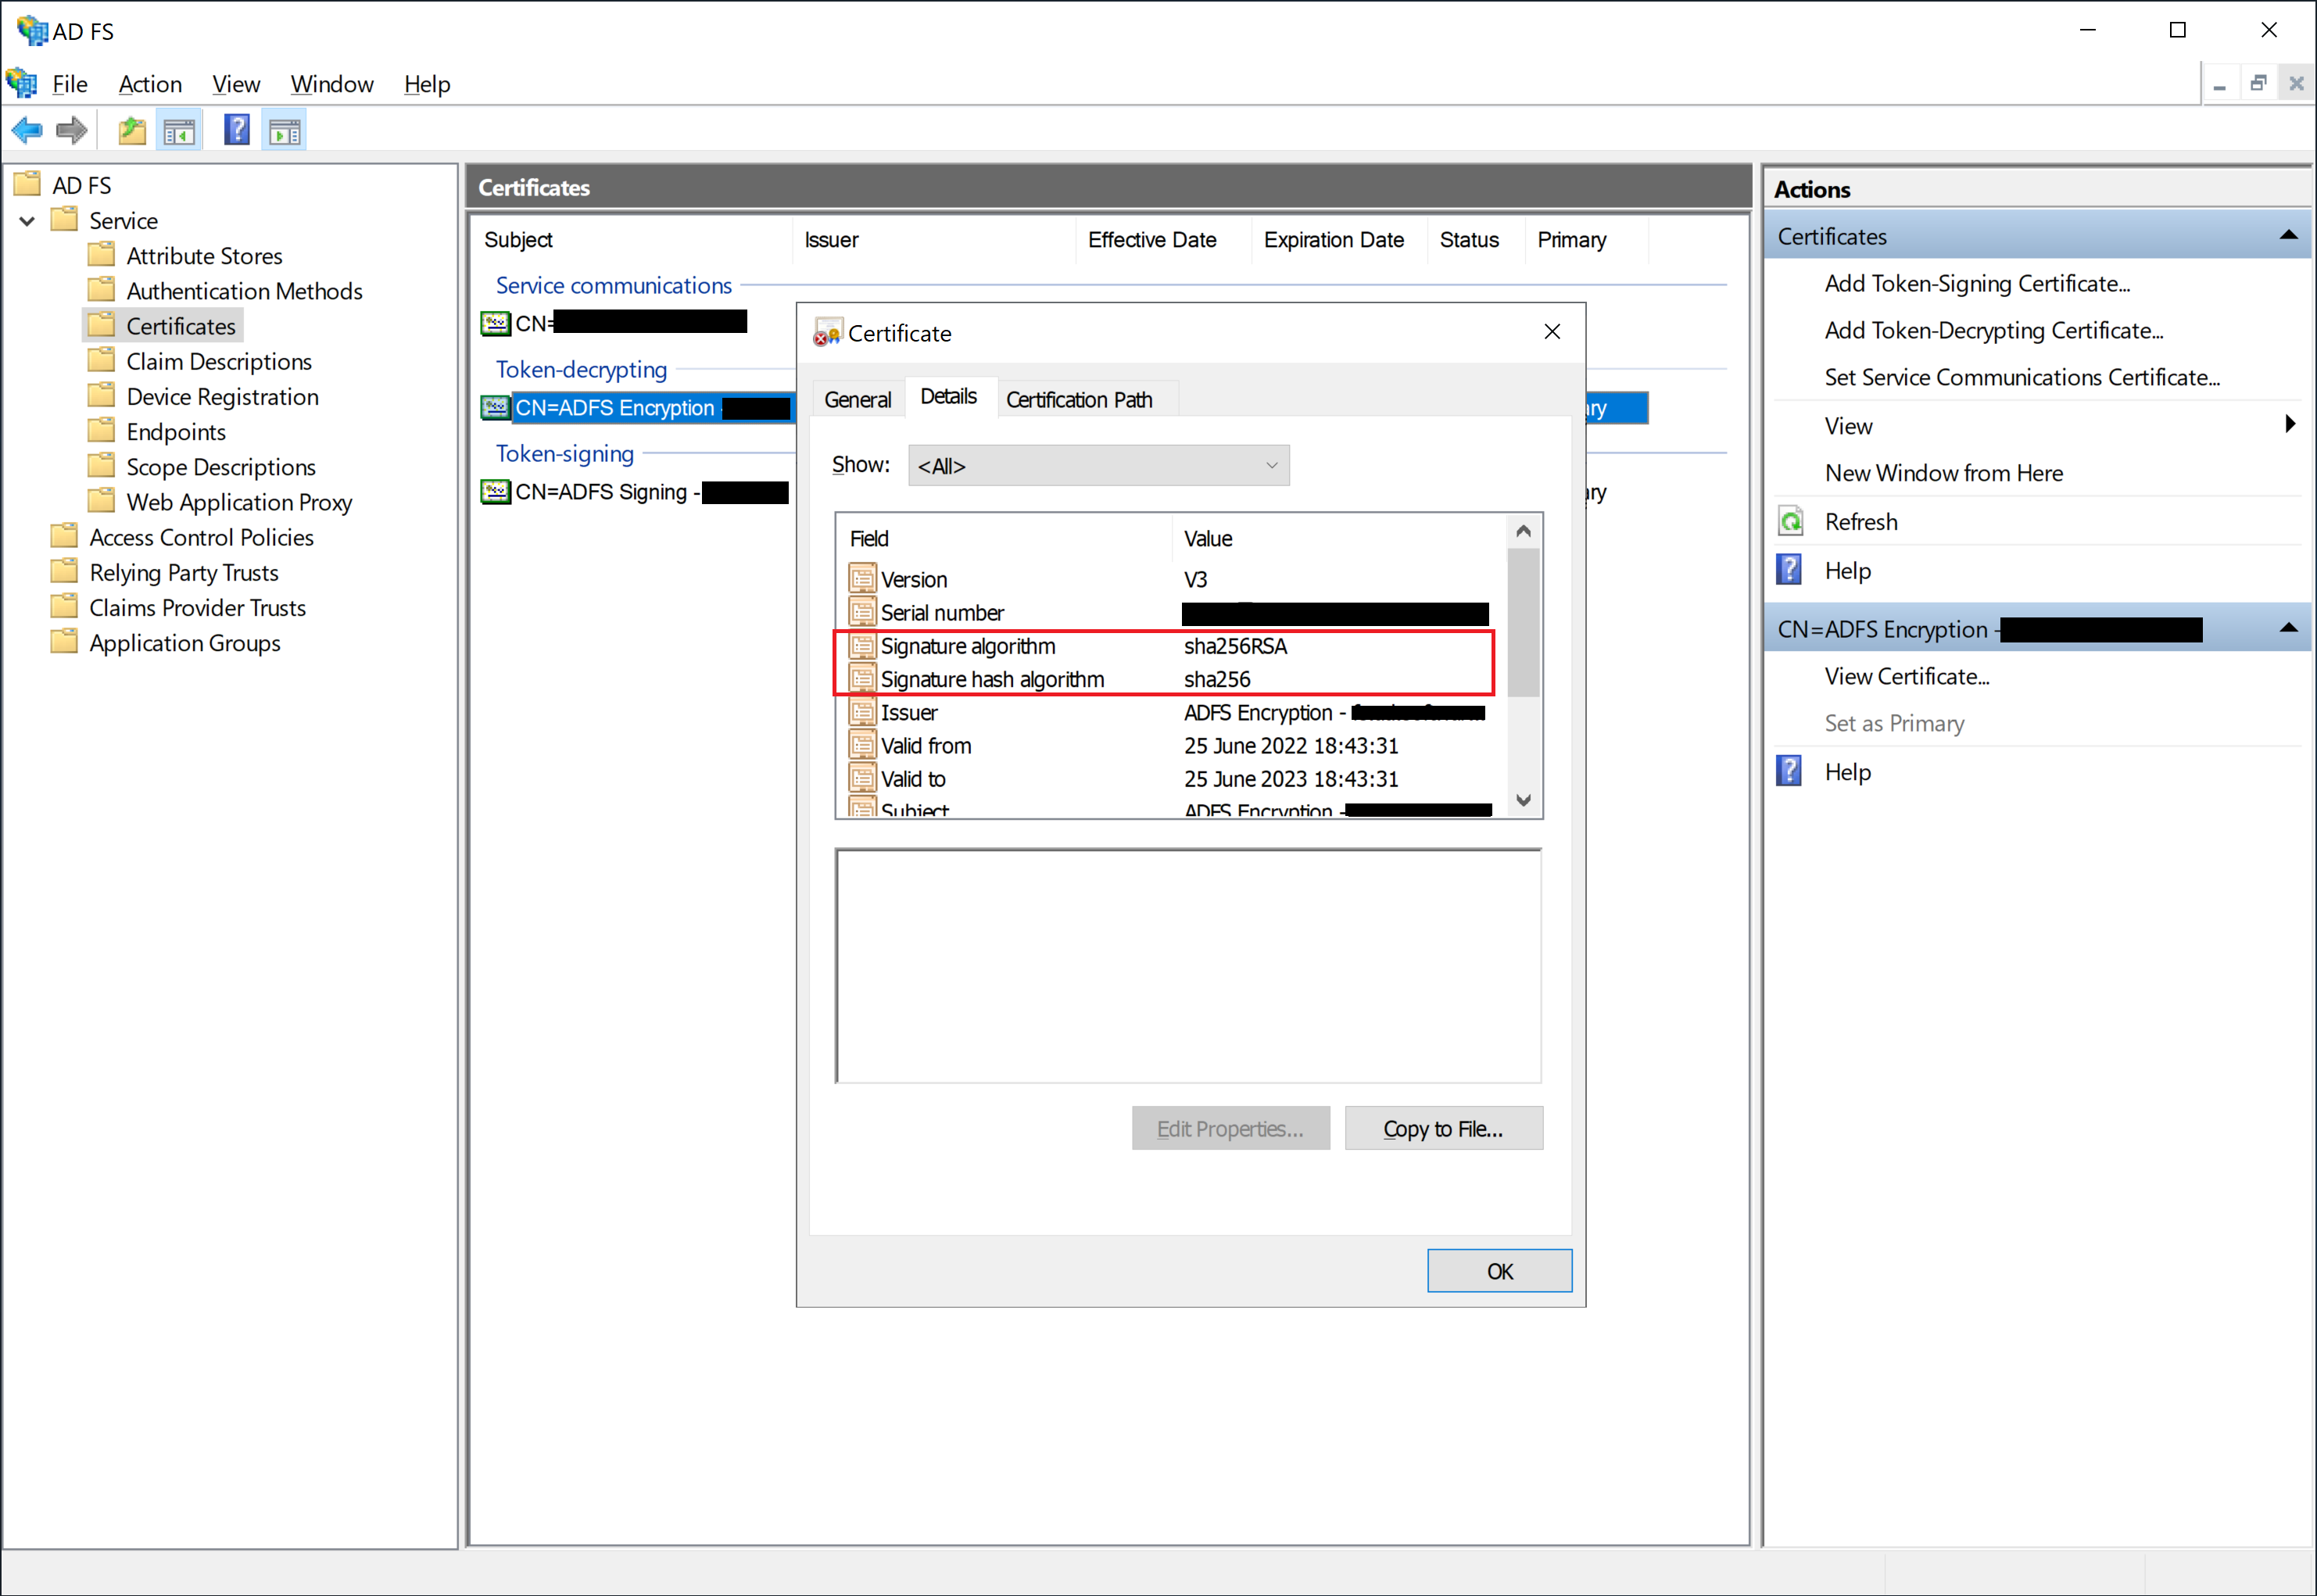Image resolution: width=2317 pixels, height=1596 pixels.
Task: Click the field list scroll down arrow
Action: click(x=1523, y=800)
